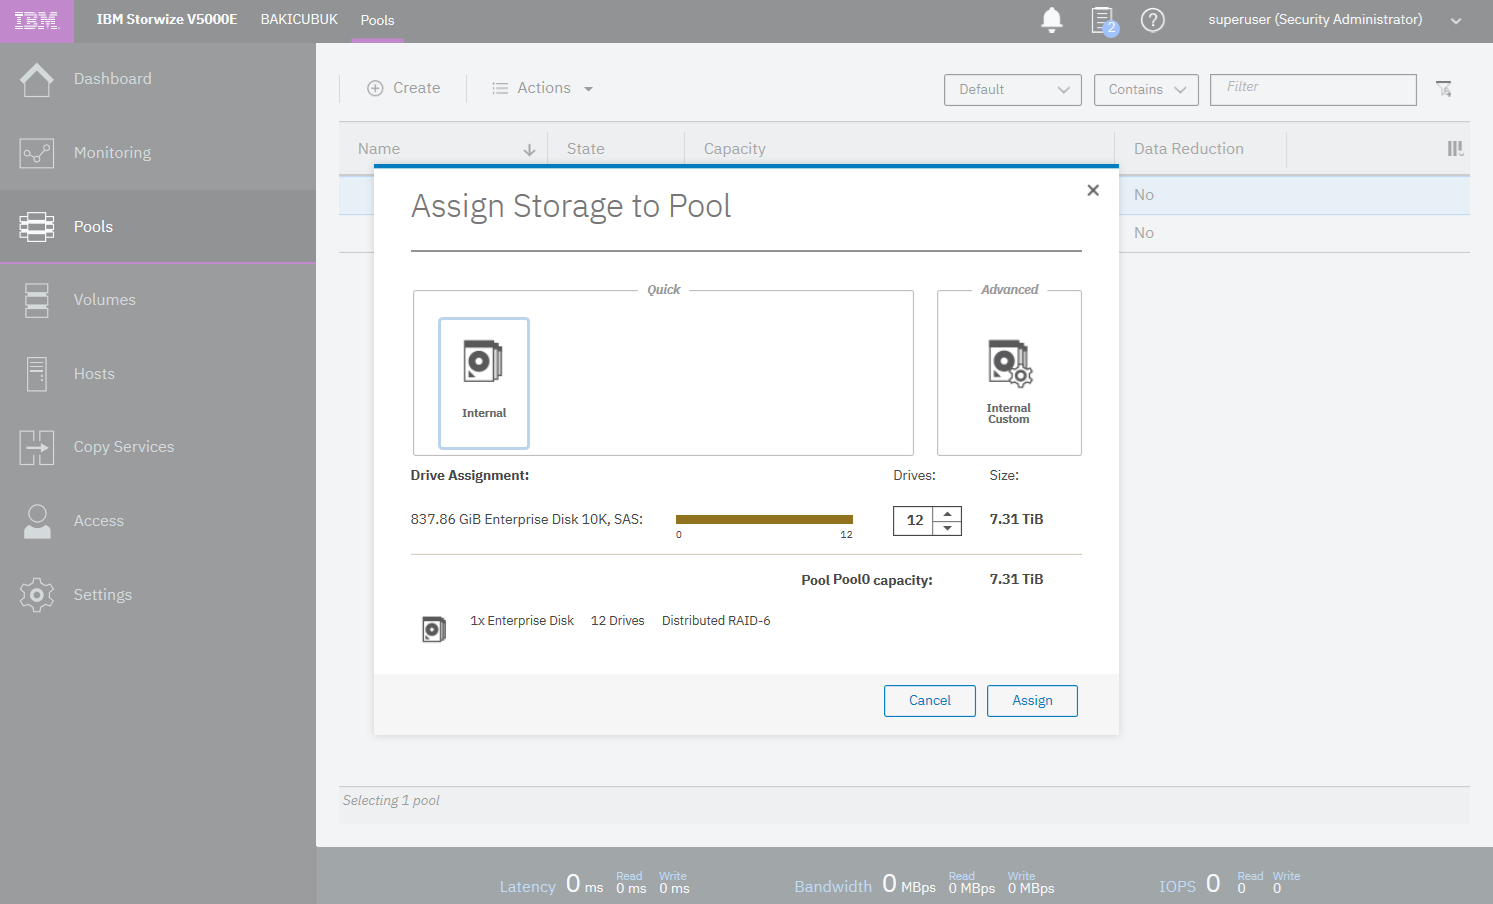Click the Pools breadcrumb tab

377,20
